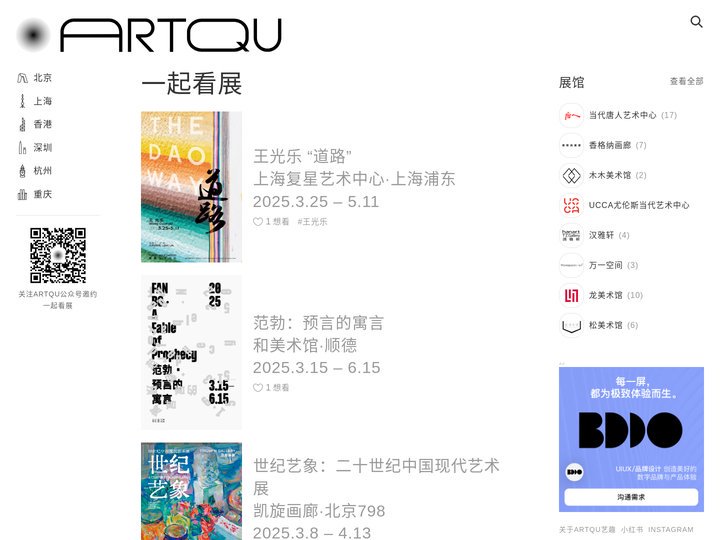This screenshot has height=540, width=720.
Task: Open INSTAGRAM footer link
Action: (671, 529)
